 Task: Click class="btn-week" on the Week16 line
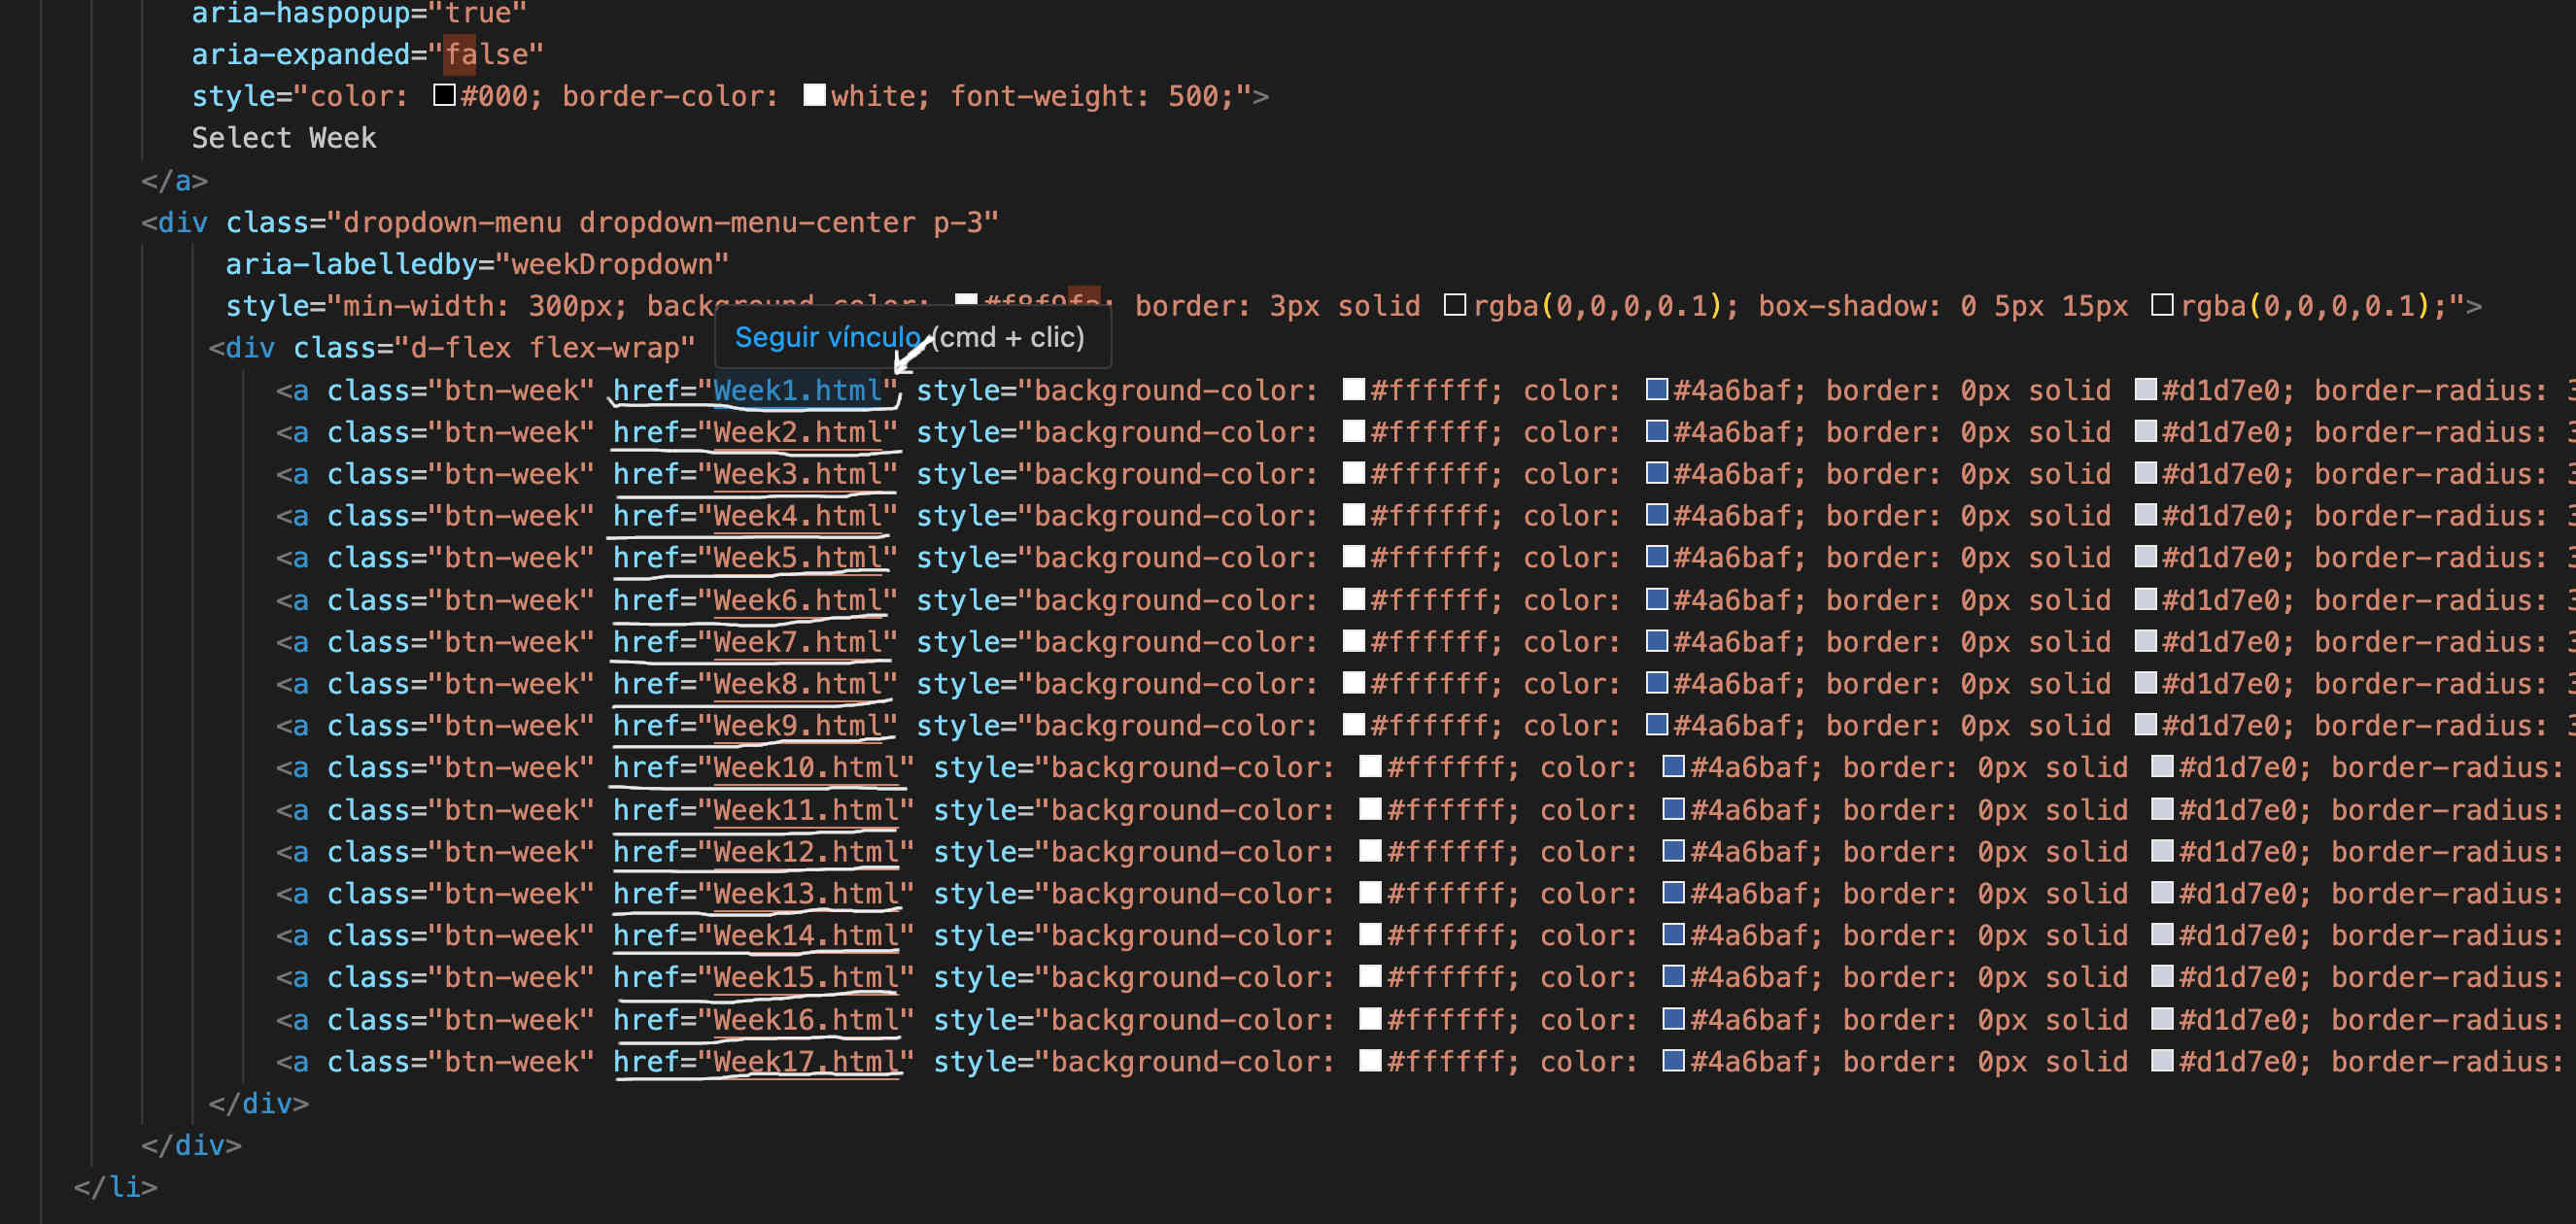(461, 1021)
